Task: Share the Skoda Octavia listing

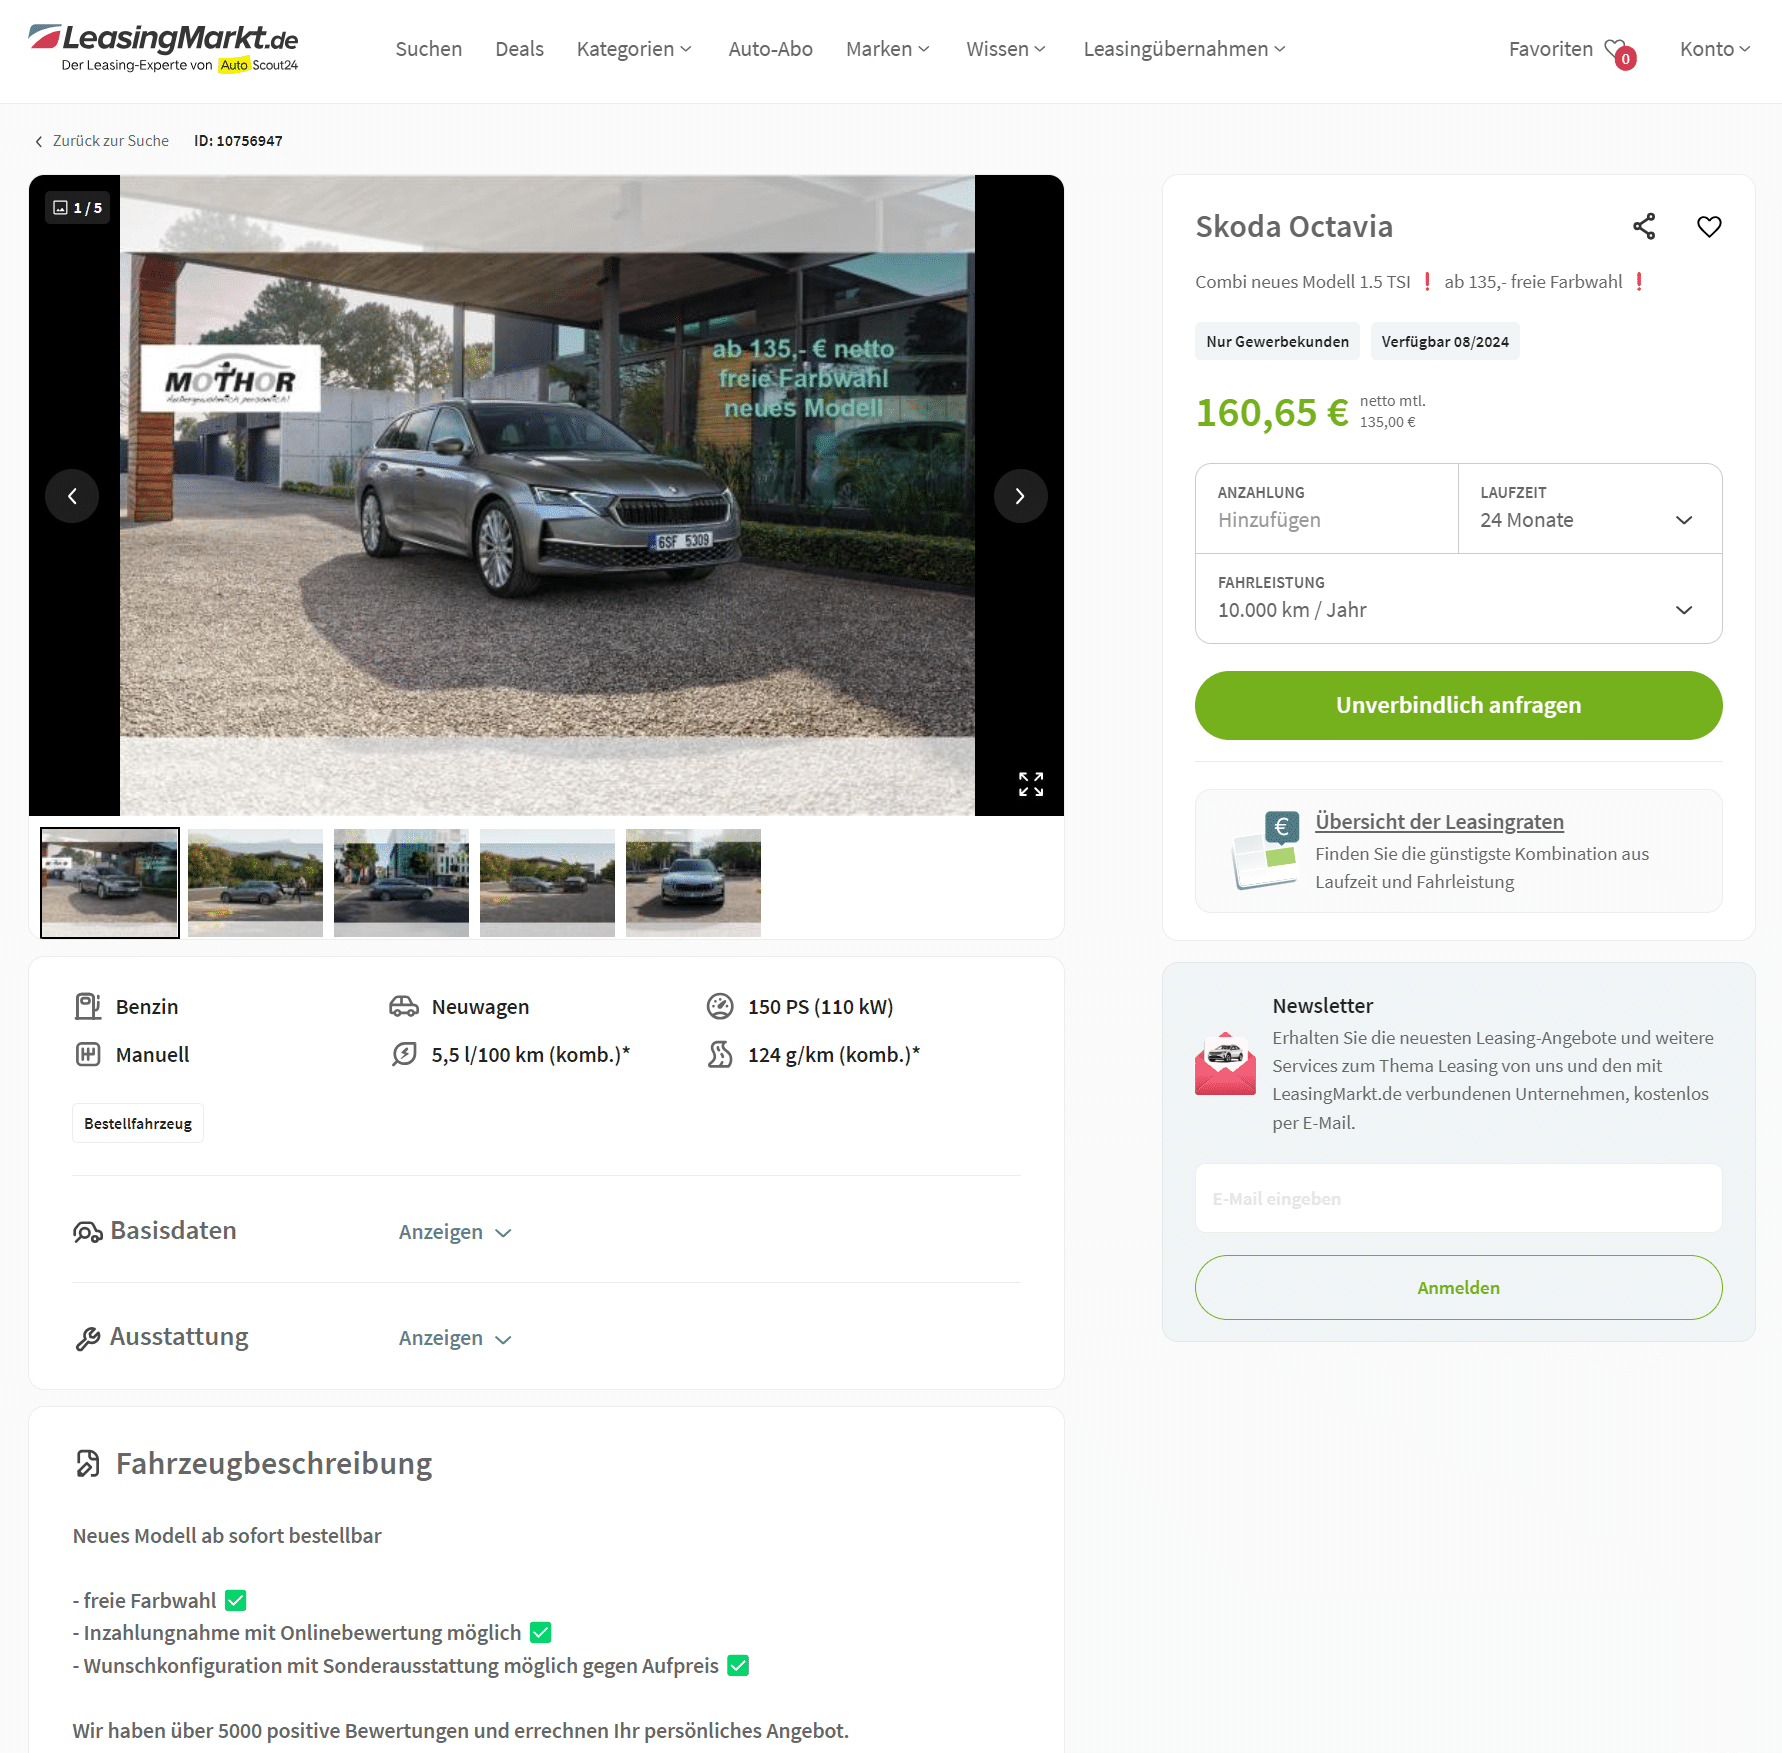Action: point(1644,227)
